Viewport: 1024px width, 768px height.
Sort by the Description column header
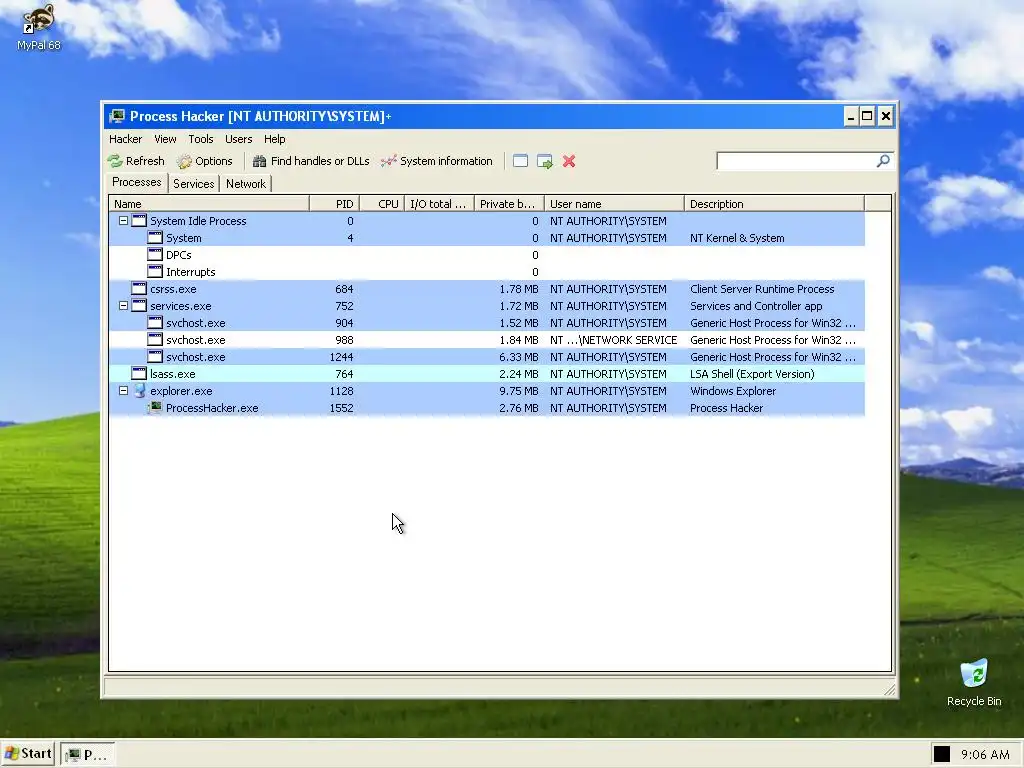click(775, 204)
